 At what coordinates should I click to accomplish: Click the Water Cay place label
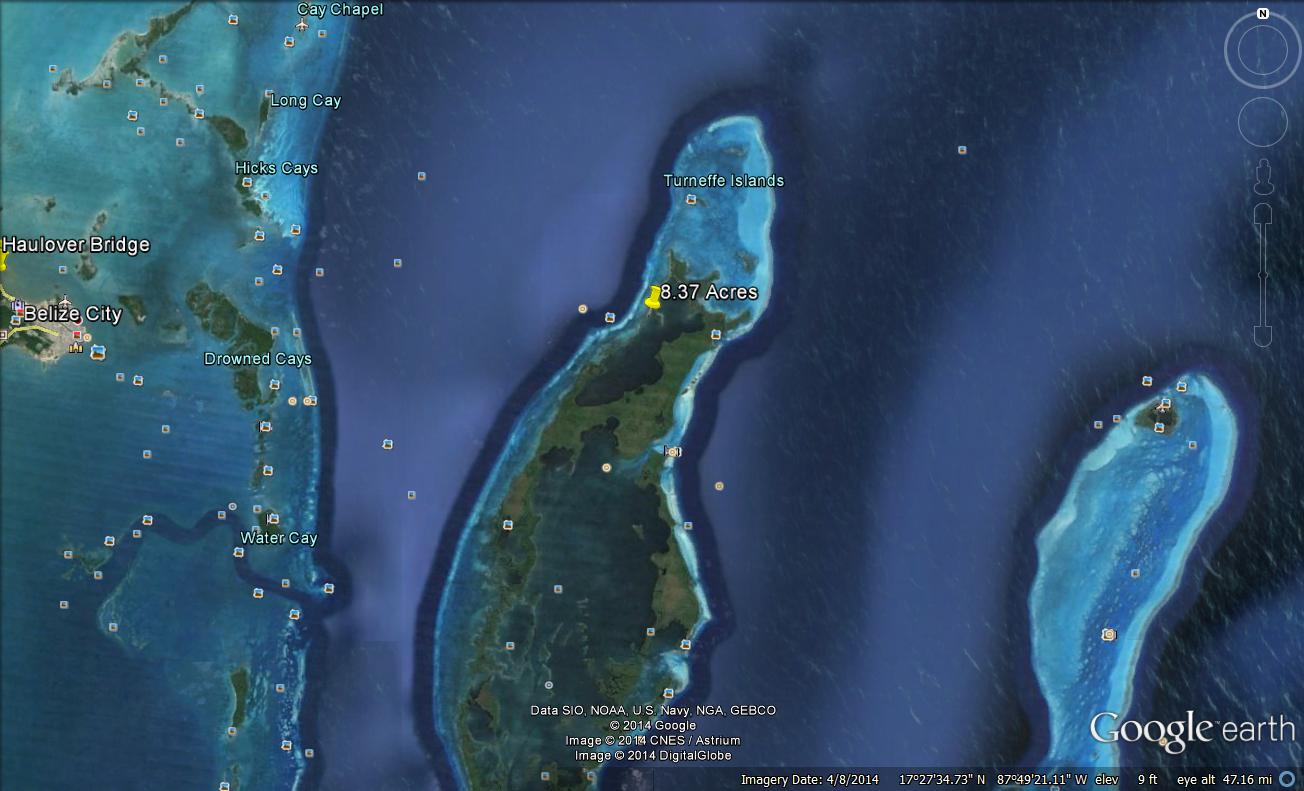(x=279, y=538)
